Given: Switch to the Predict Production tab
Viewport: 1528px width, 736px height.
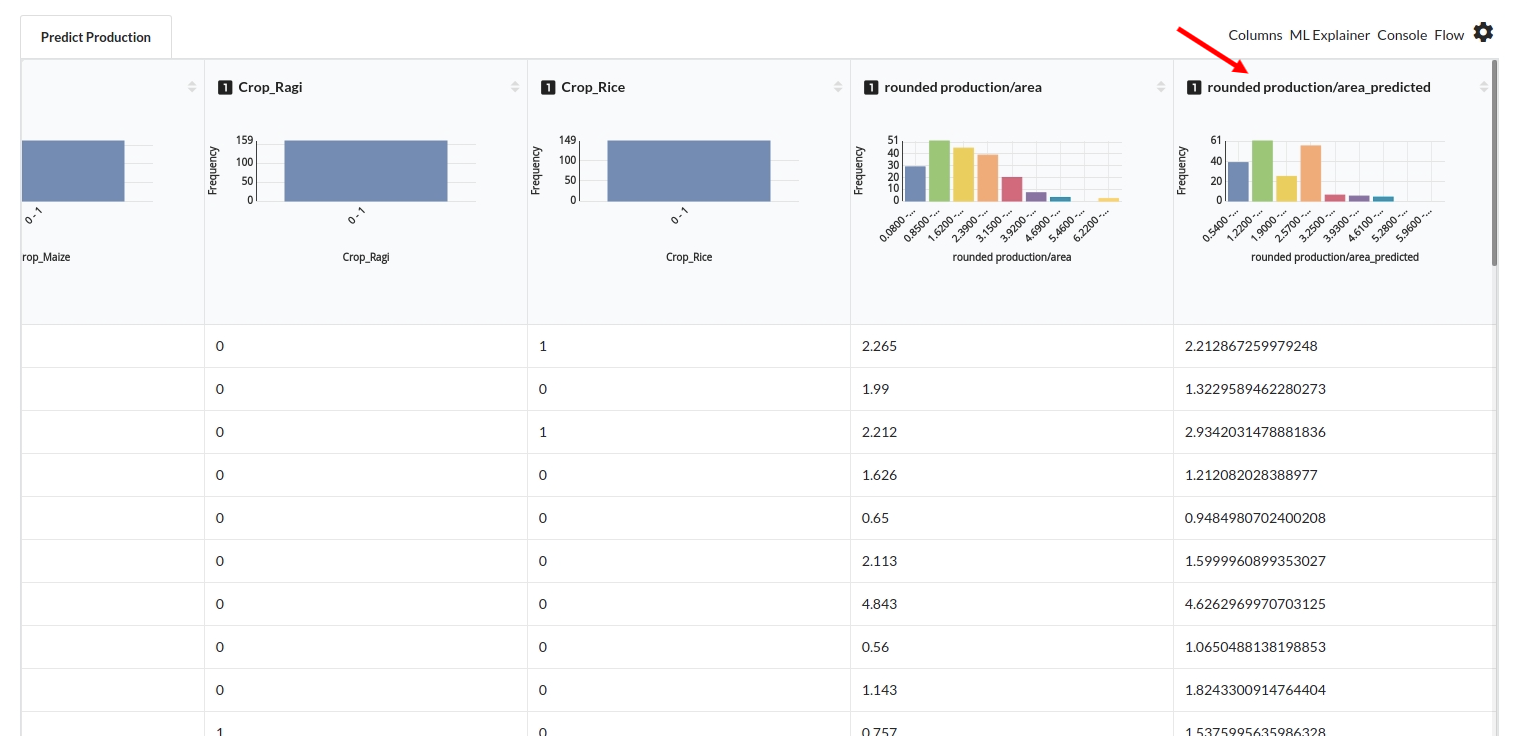Looking at the screenshot, I should [x=96, y=37].
